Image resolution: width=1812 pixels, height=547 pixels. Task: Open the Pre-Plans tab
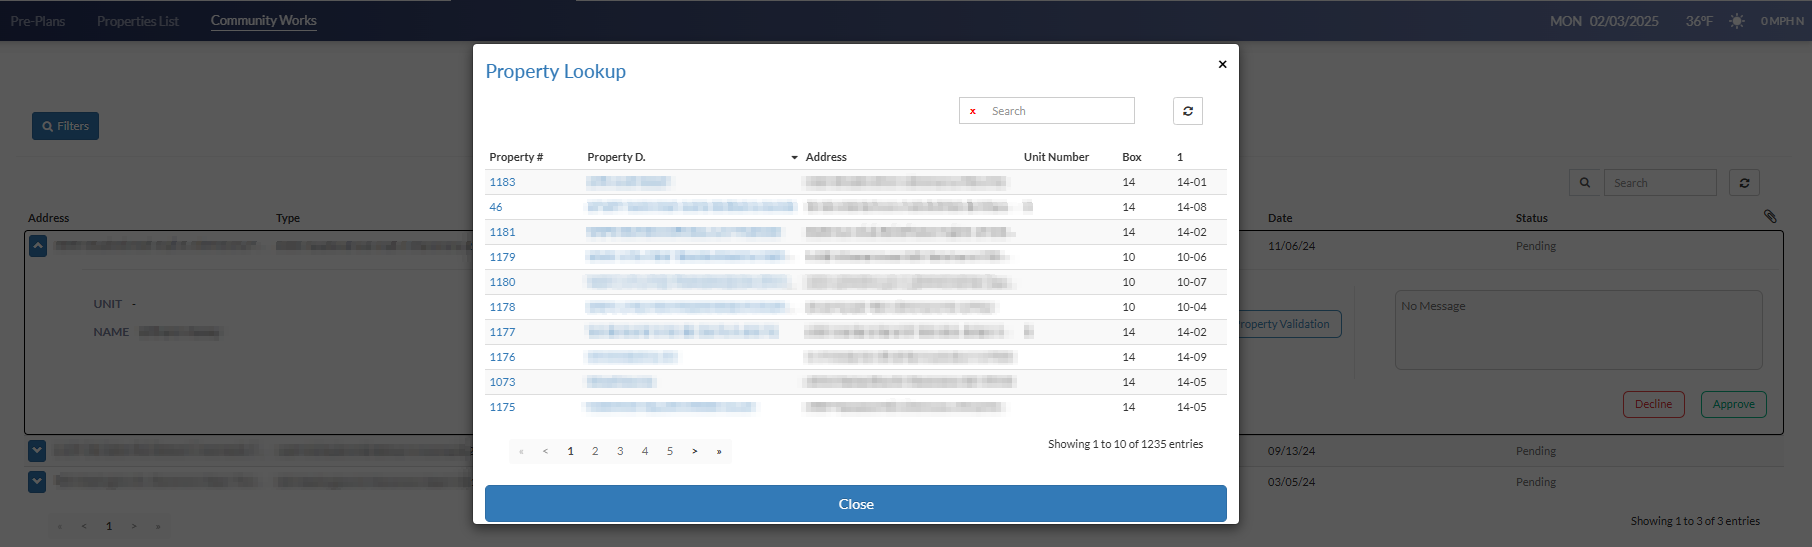(37, 21)
